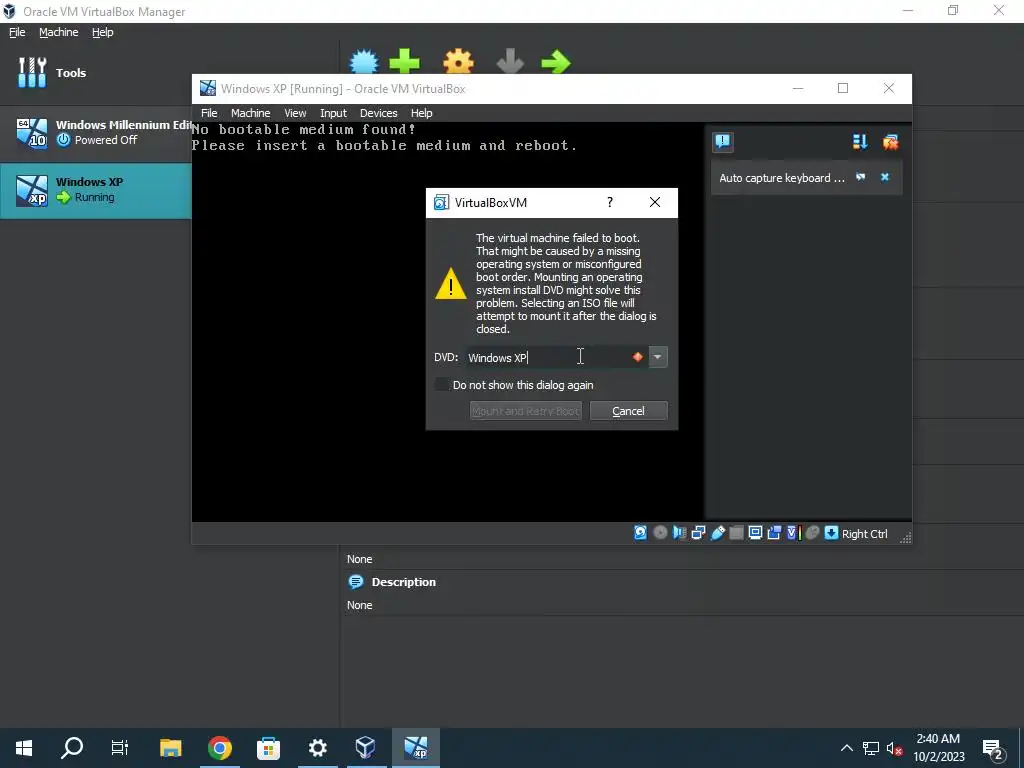1024x768 pixels.
Task: Show hidden tray icons chevron
Action: 846,748
